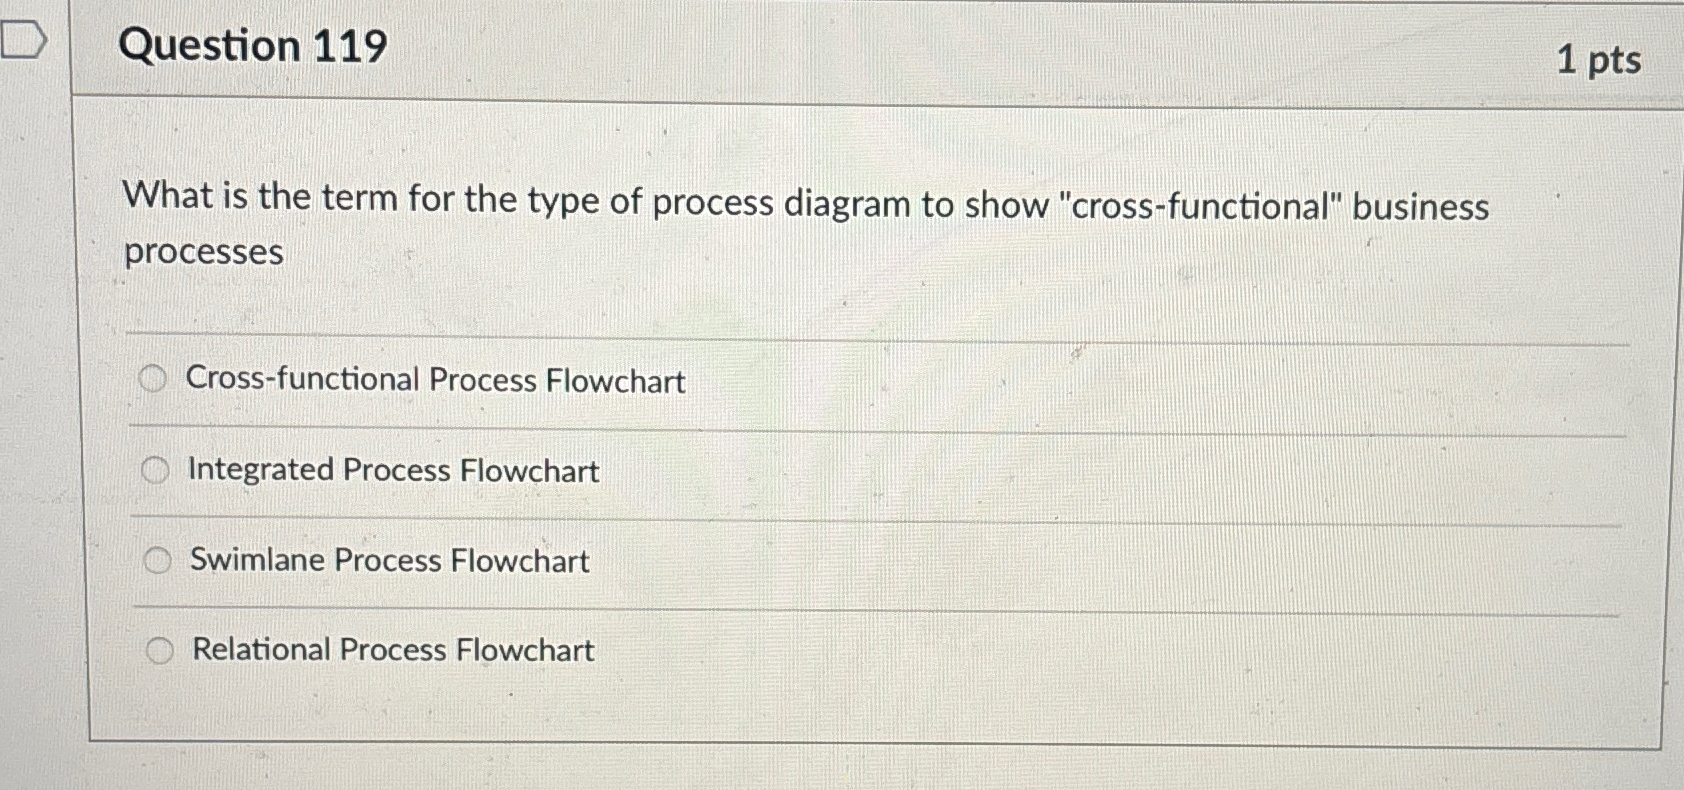Select the radio button for Swimlane Process Flowchart

click(158, 561)
